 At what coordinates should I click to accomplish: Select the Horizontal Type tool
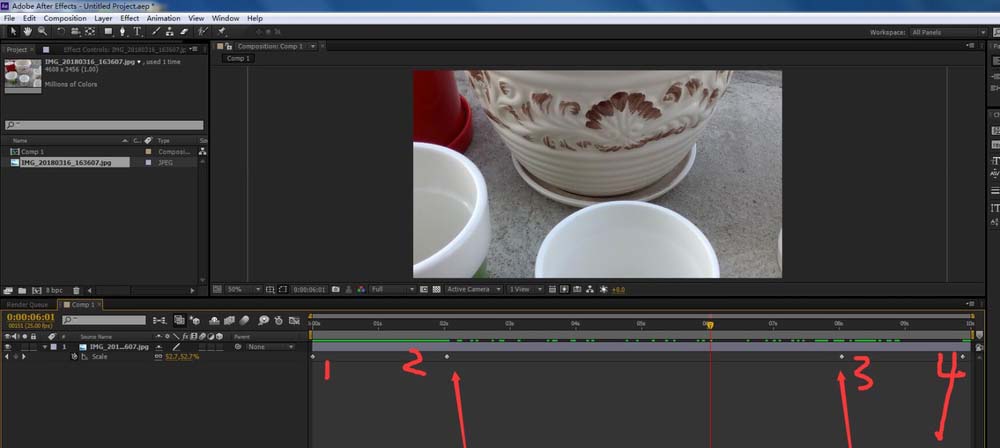click(137, 31)
